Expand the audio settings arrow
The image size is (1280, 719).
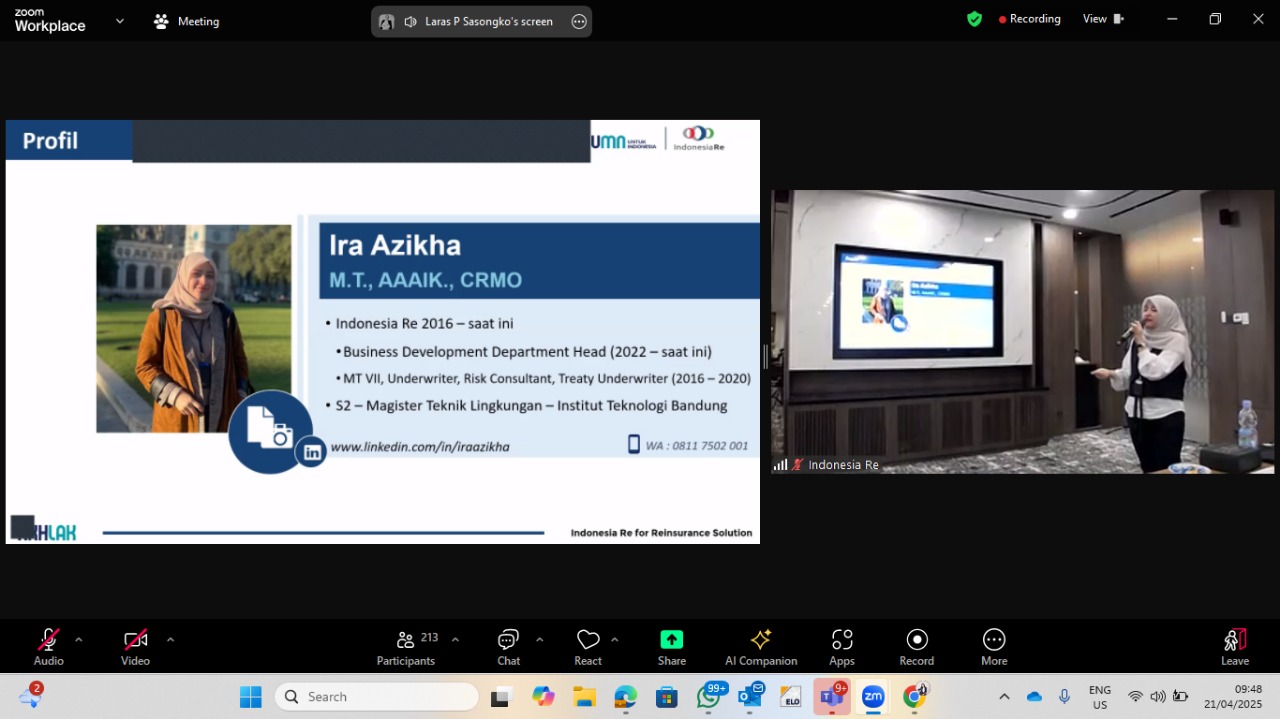[79, 639]
